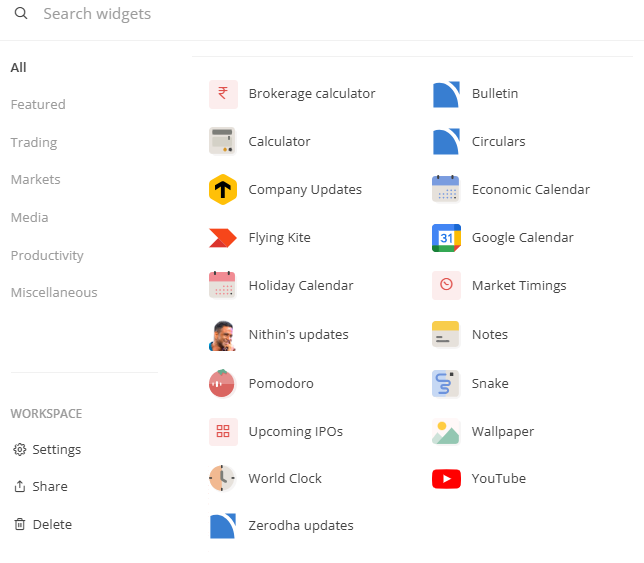
Task: Open Nithin's updates avatar
Action: coord(223,335)
